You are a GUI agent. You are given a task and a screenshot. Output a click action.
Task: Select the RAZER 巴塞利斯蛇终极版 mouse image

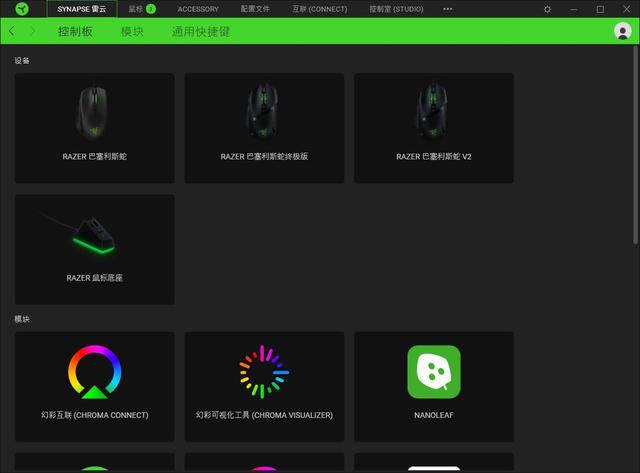(x=263, y=110)
